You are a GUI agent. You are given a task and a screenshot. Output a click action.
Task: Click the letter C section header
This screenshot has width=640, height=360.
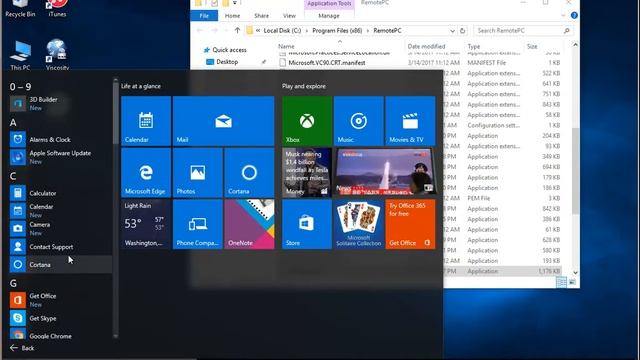13,176
